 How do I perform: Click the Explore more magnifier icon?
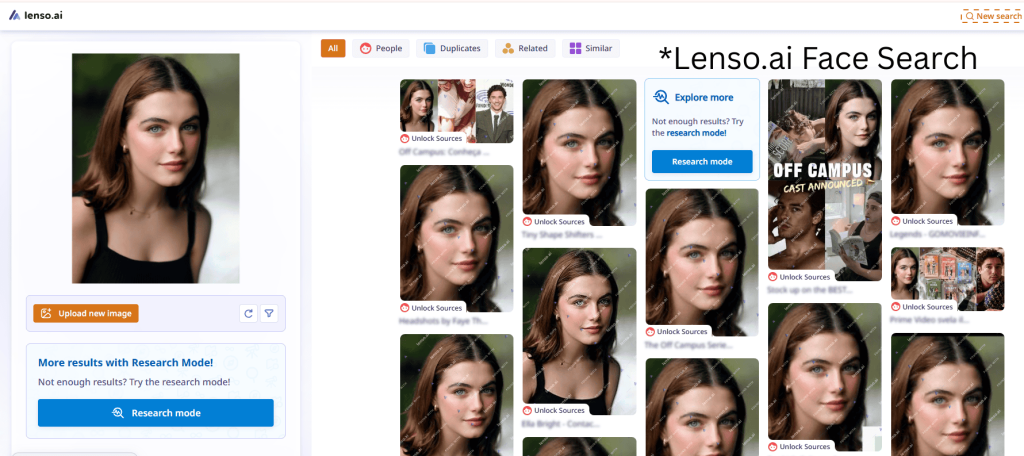tap(660, 97)
